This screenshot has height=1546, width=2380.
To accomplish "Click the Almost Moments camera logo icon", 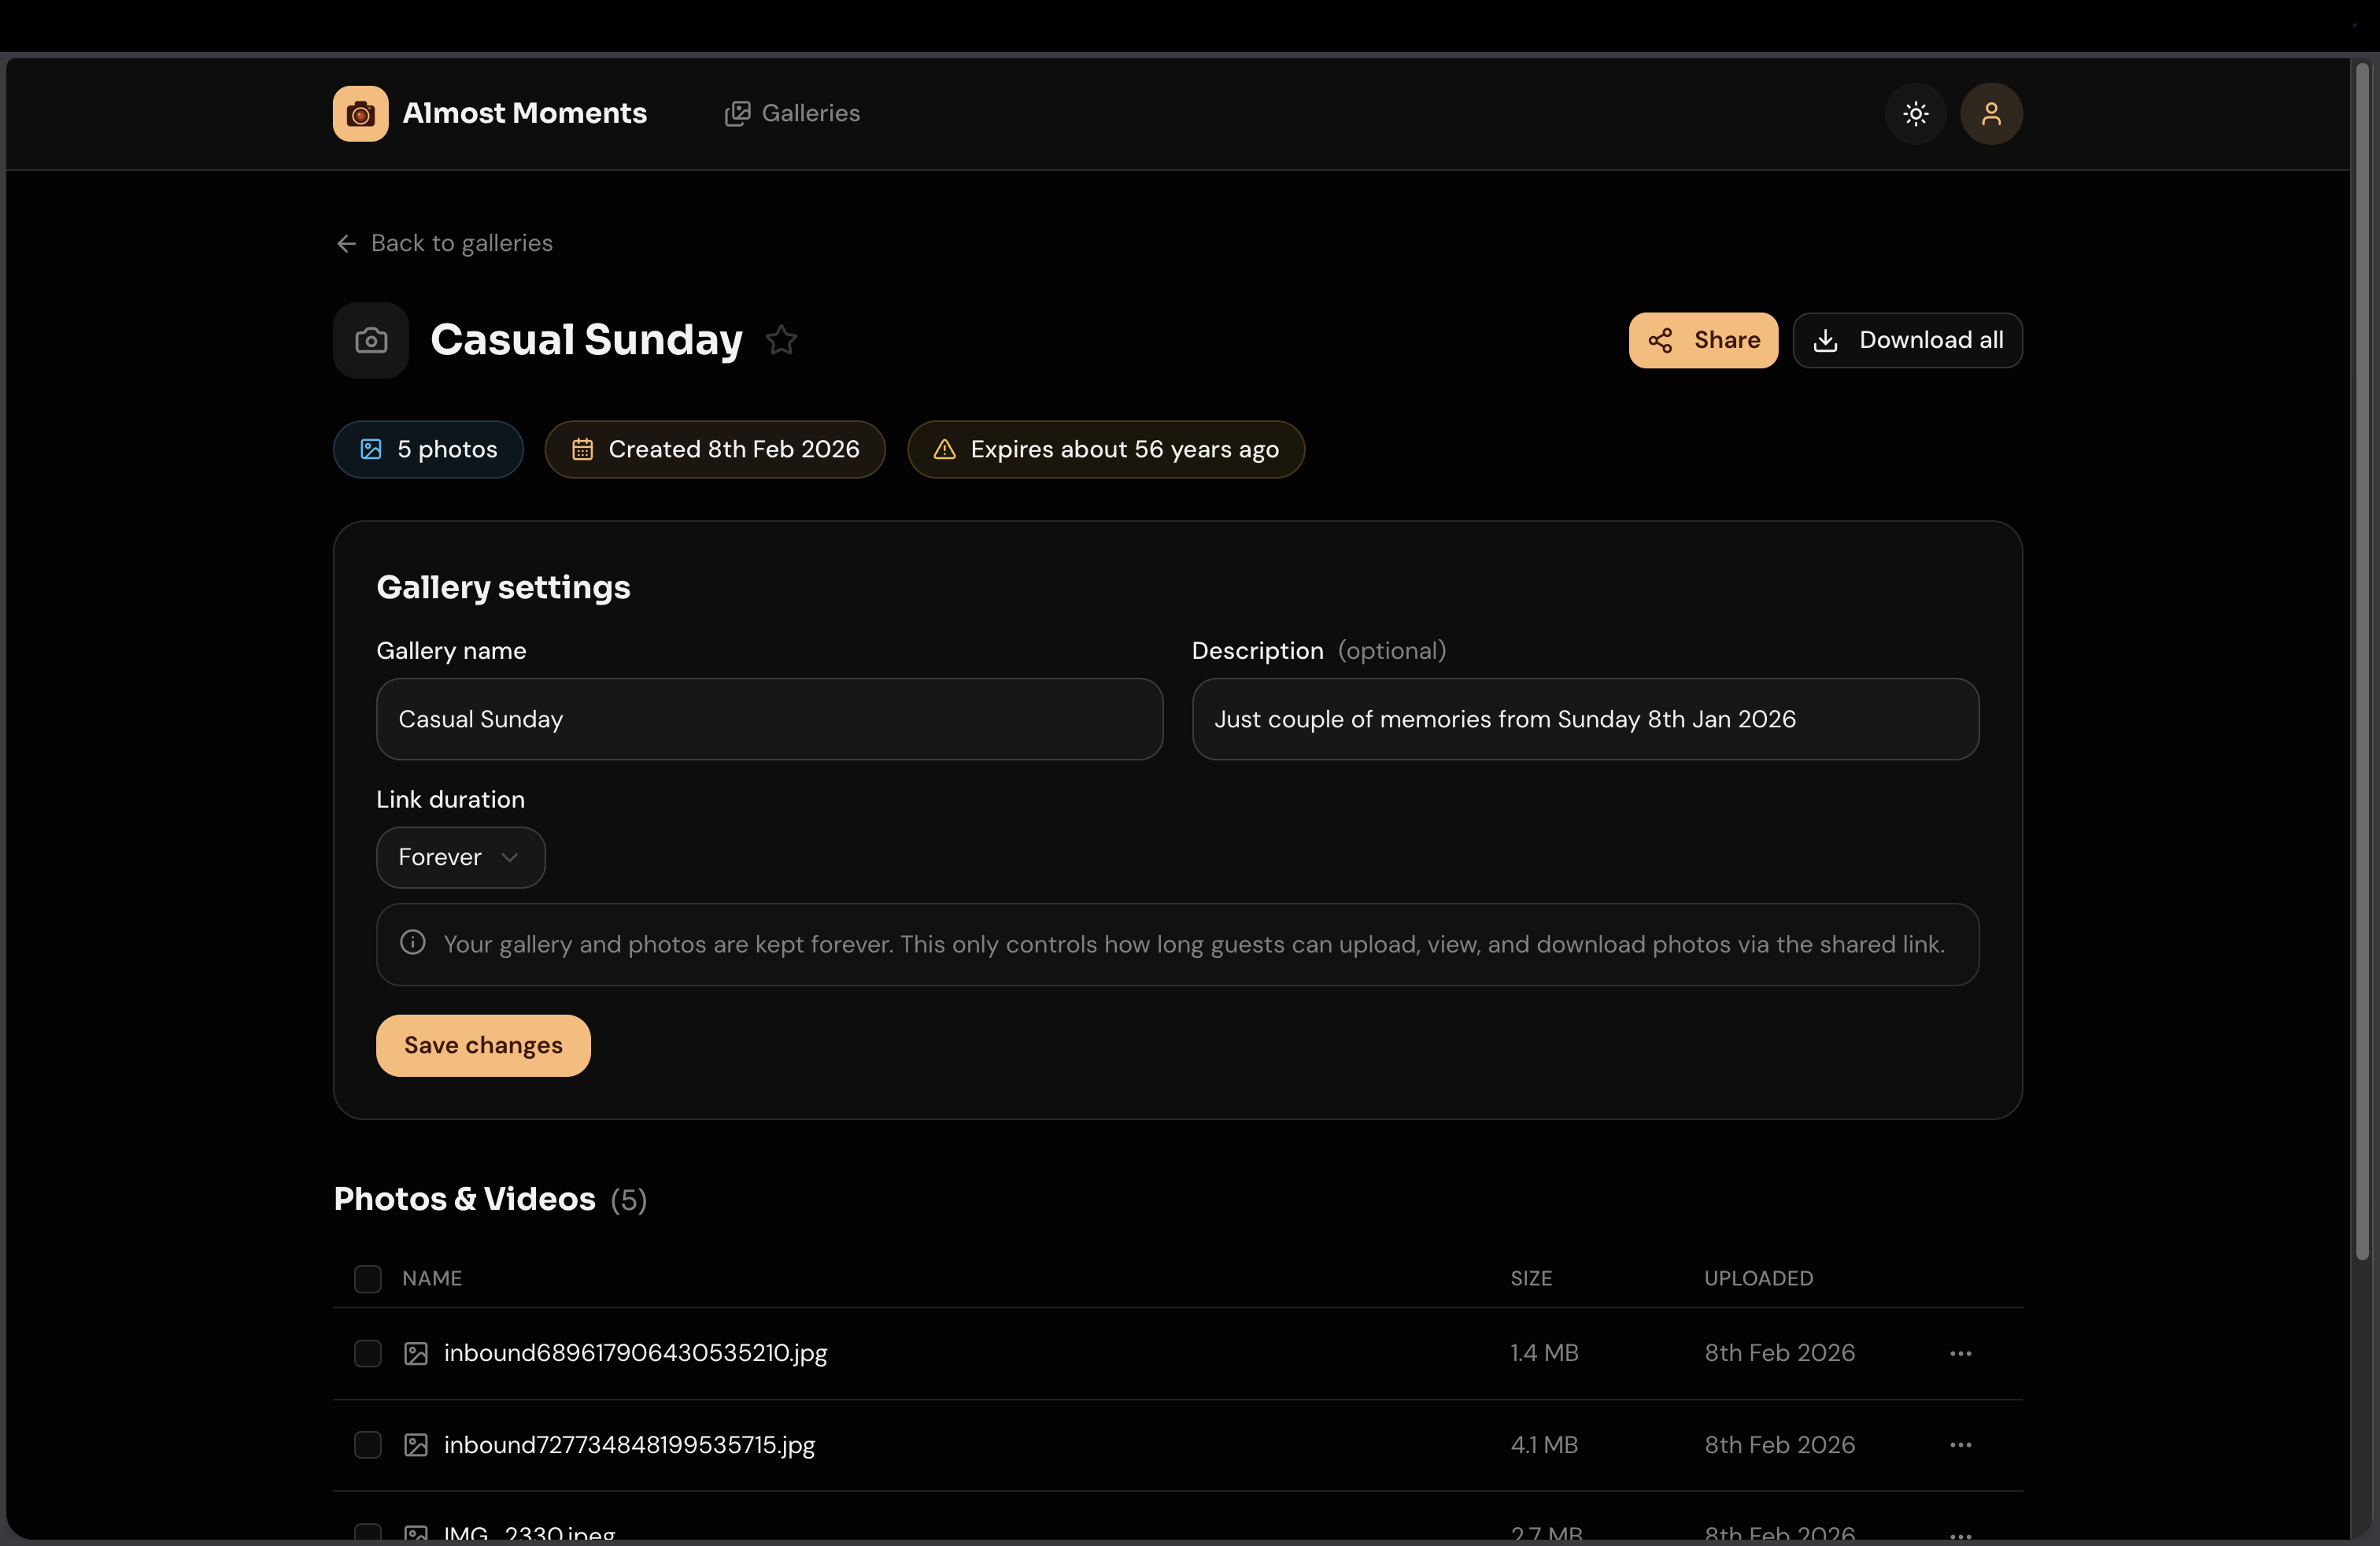I will 360,114.
